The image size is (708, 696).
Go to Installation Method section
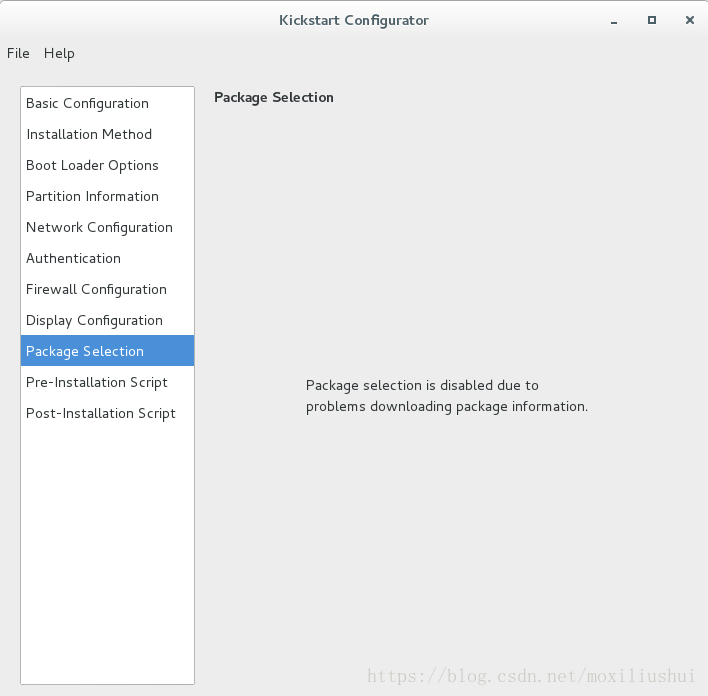click(107, 134)
